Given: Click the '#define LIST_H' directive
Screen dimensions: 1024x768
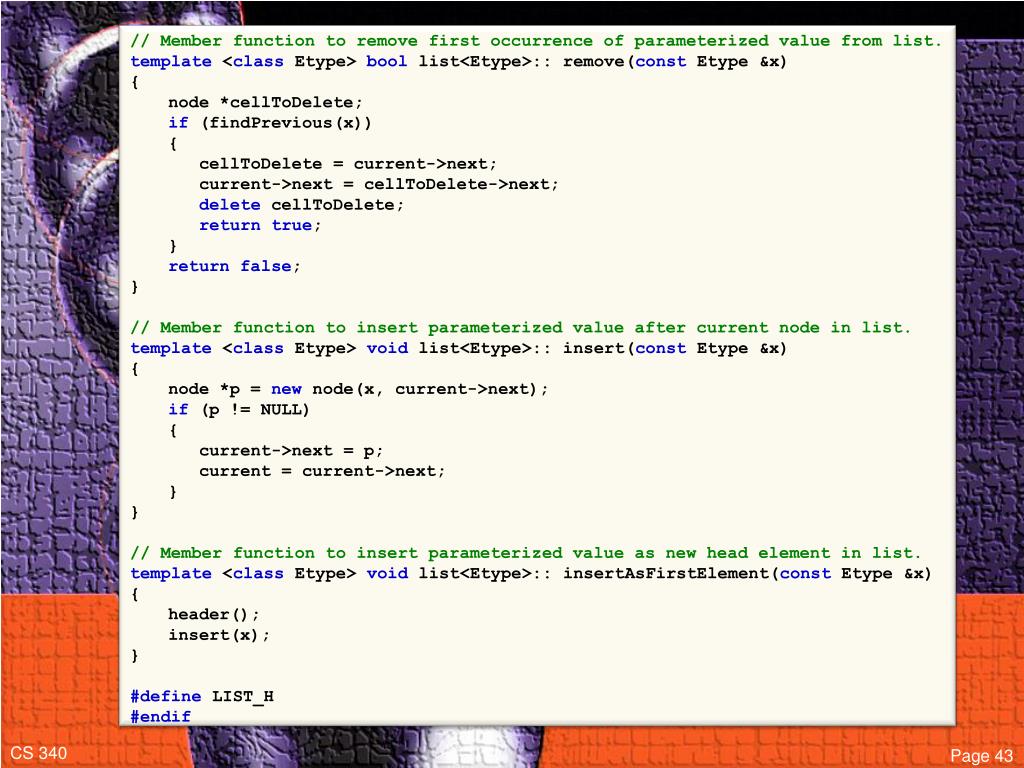Looking at the screenshot, I should (x=202, y=697).
